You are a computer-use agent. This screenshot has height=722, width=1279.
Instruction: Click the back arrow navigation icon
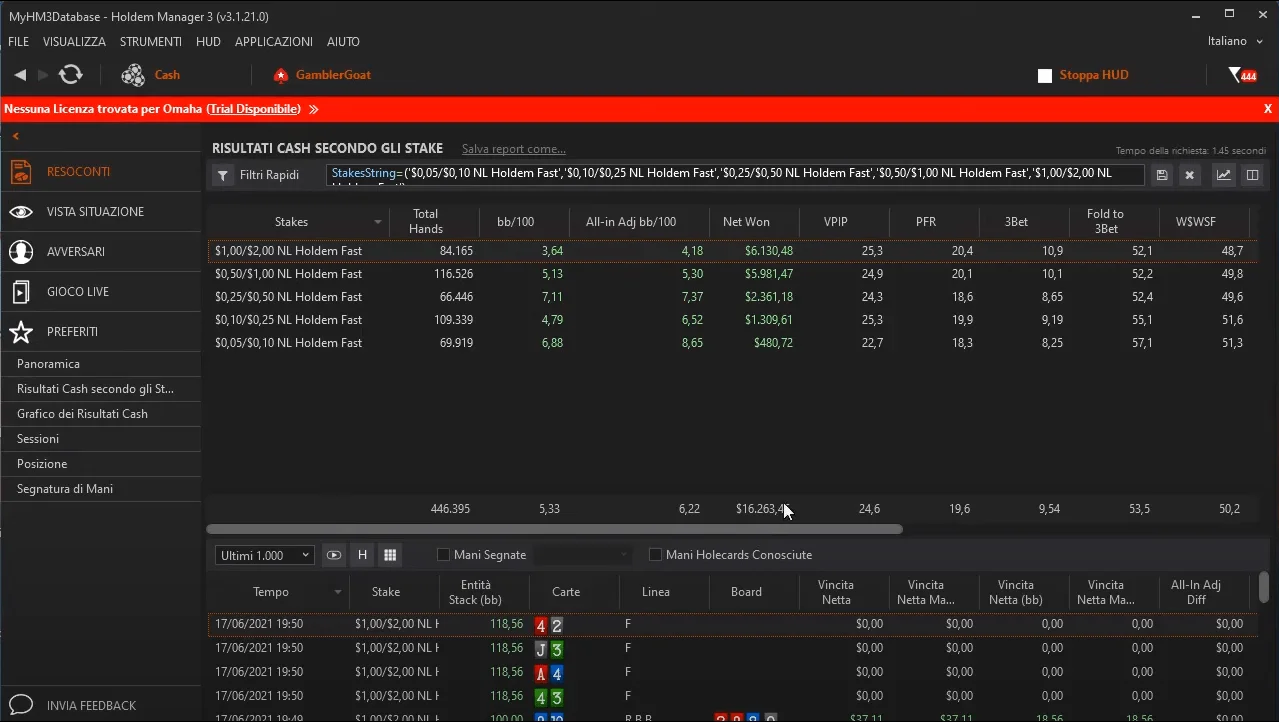tap(20, 75)
